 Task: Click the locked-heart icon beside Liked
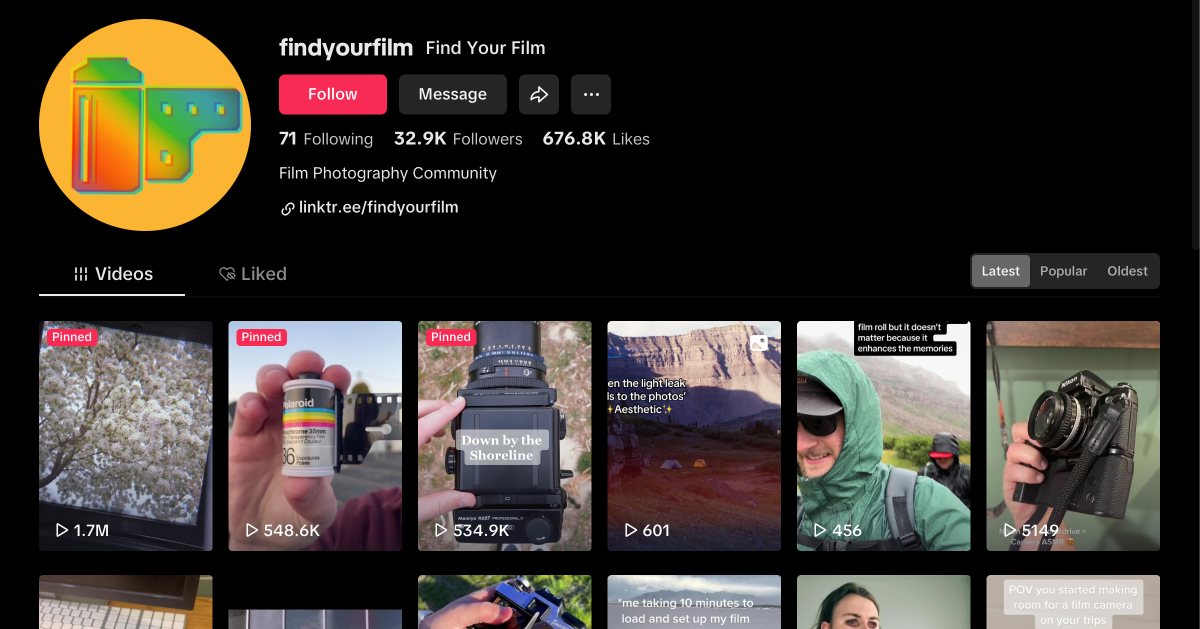(226, 273)
